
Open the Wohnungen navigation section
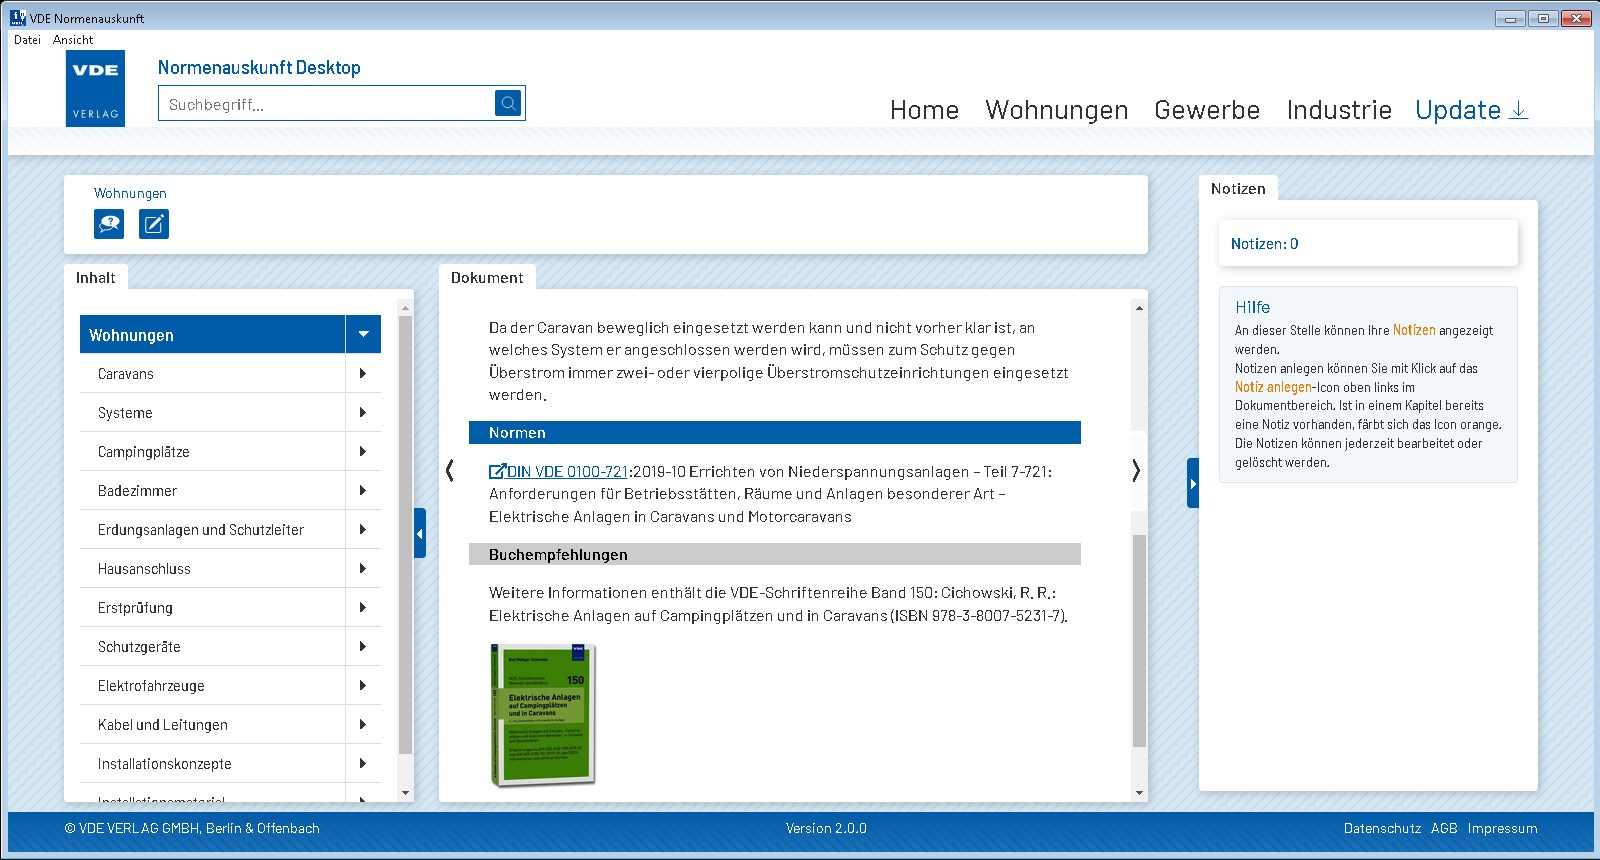pos(1056,110)
